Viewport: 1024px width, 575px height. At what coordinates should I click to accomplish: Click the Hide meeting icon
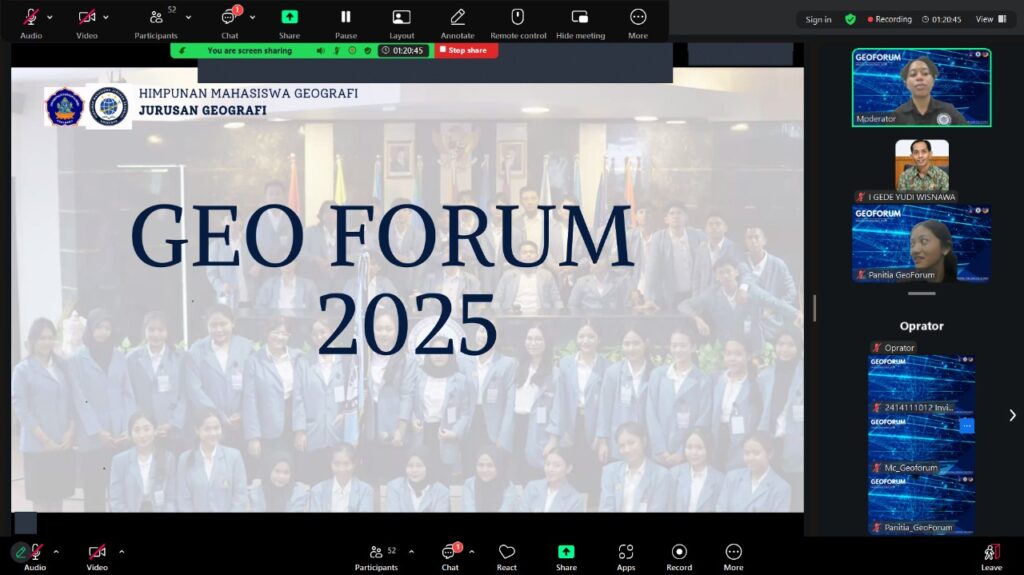pyautogui.click(x=580, y=17)
